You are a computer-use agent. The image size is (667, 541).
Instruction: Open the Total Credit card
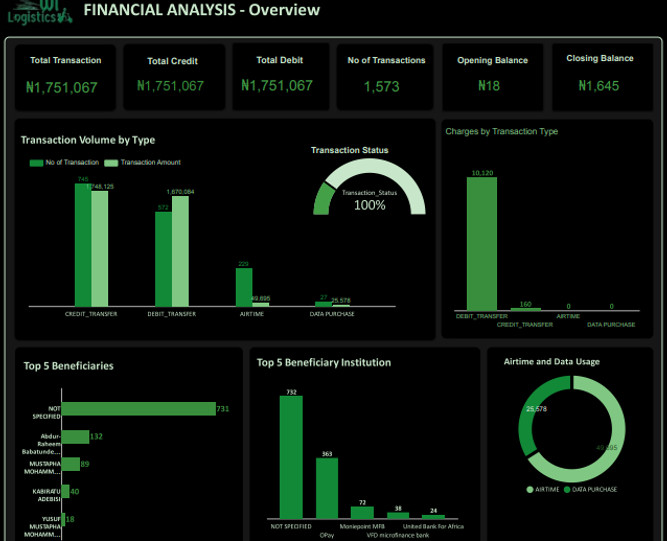pyautogui.click(x=174, y=77)
